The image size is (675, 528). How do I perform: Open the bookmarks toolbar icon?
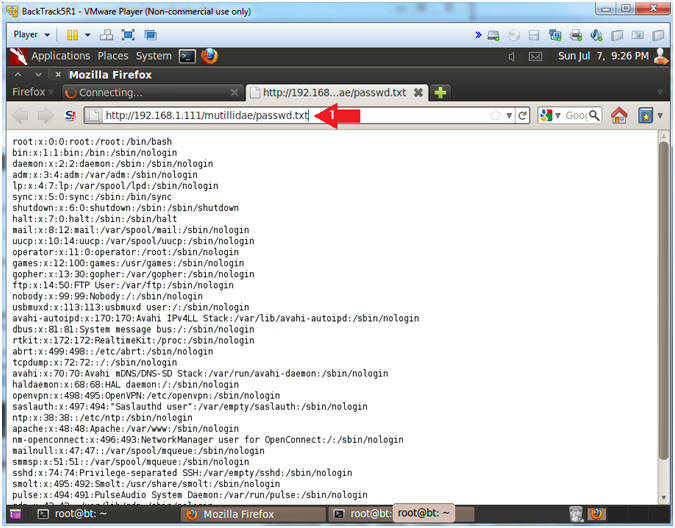(x=645, y=115)
